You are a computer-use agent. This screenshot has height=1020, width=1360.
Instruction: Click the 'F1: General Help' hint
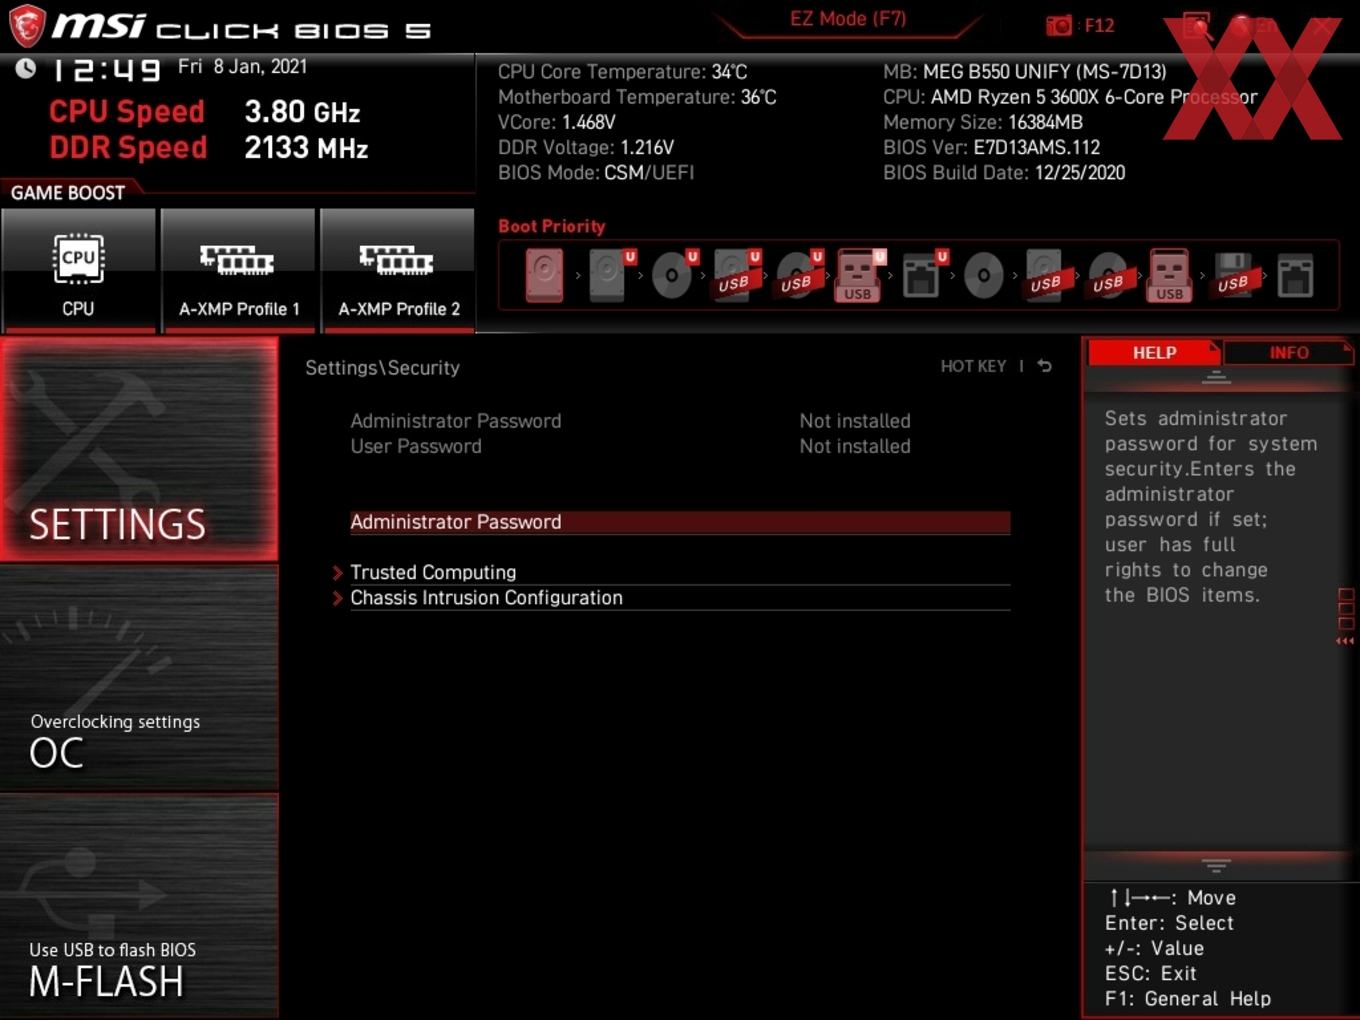1188,998
